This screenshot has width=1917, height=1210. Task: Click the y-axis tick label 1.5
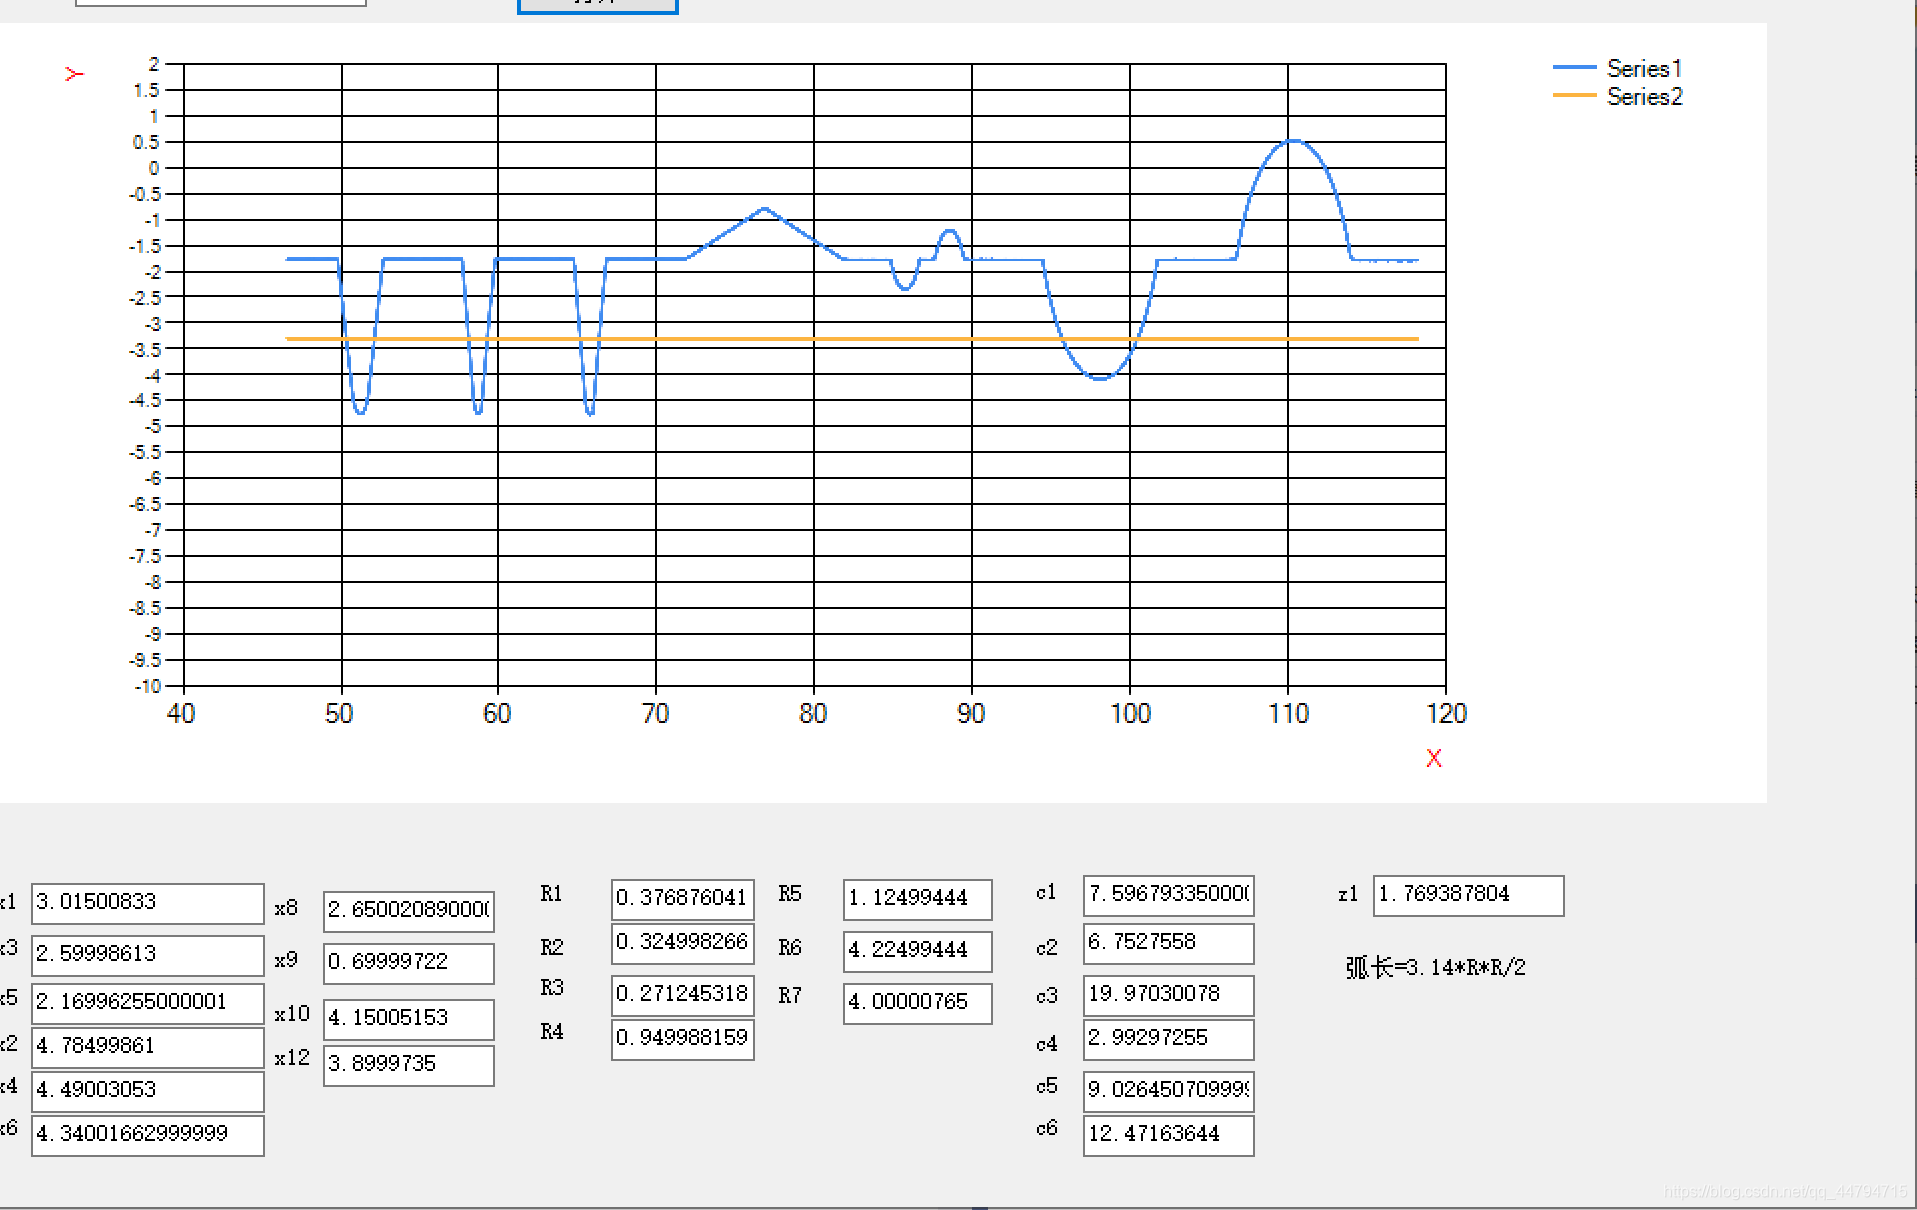point(146,90)
